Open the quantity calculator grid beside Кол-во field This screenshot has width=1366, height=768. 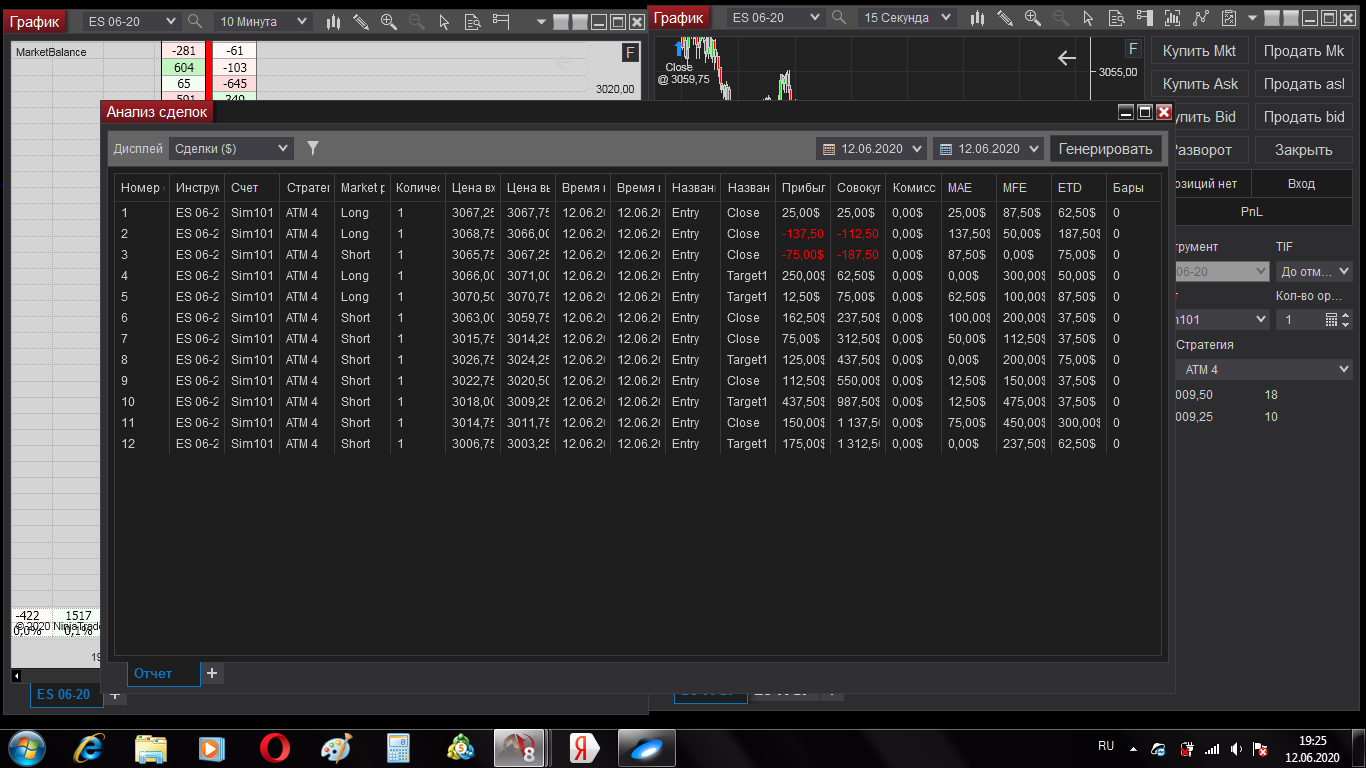tap(1331, 319)
